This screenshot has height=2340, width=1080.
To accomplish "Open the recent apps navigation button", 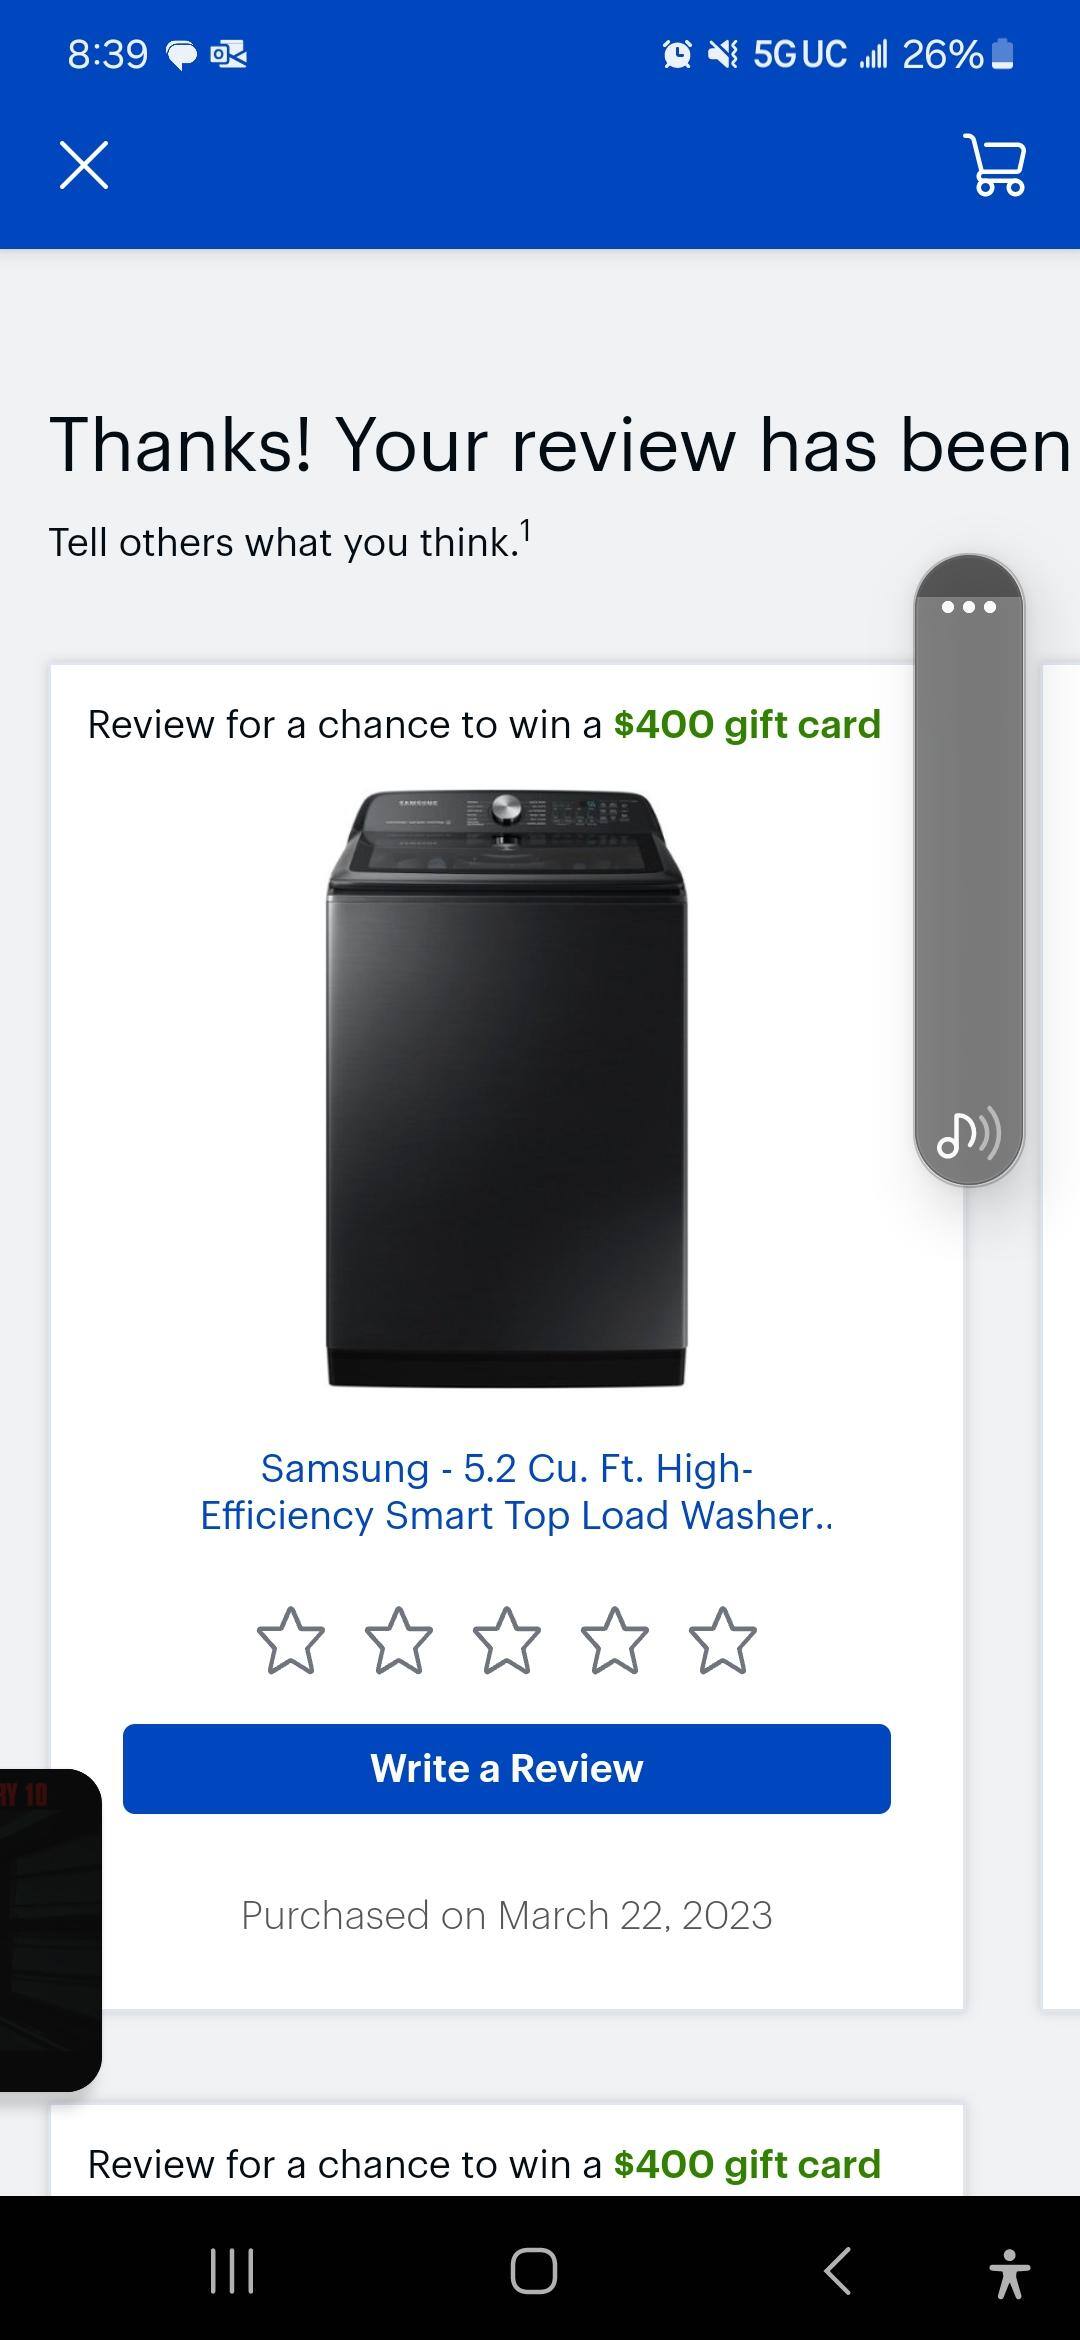I will [x=232, y=2270].
